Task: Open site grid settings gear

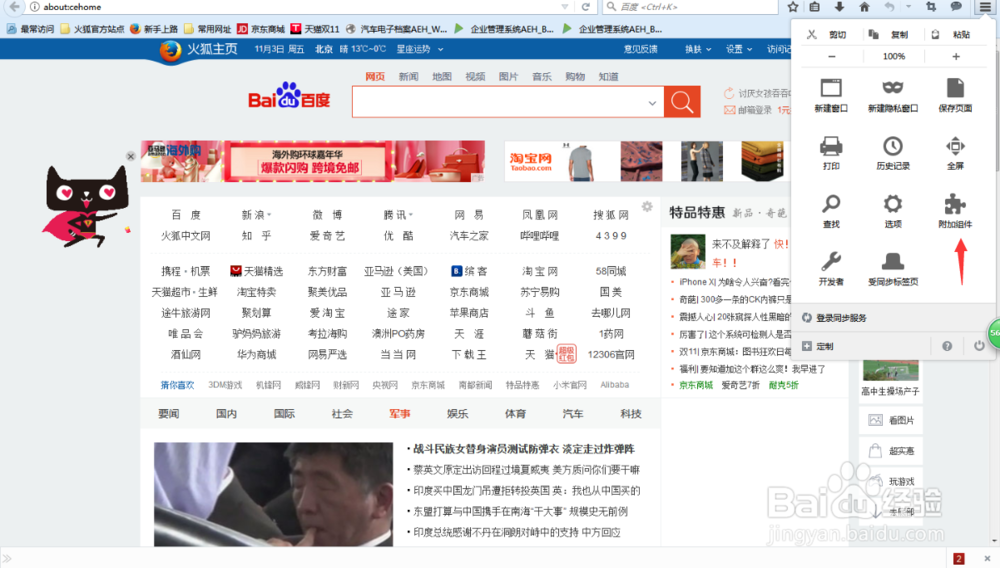Action: (647, 207)
